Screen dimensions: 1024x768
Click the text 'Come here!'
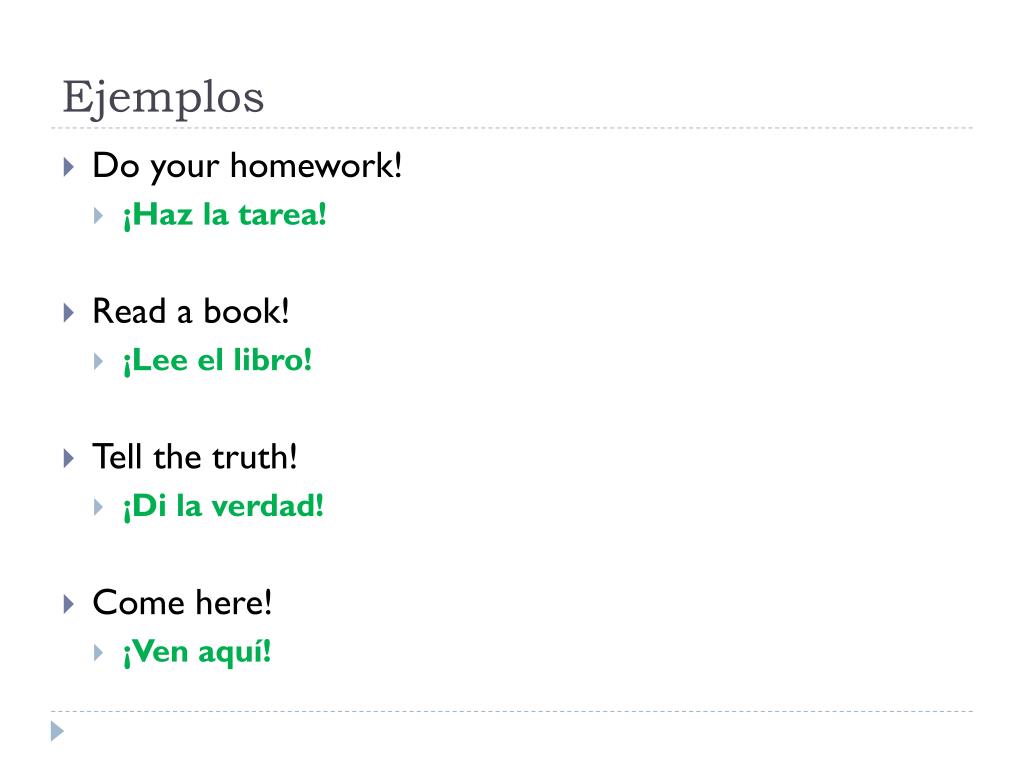(182, 603)
